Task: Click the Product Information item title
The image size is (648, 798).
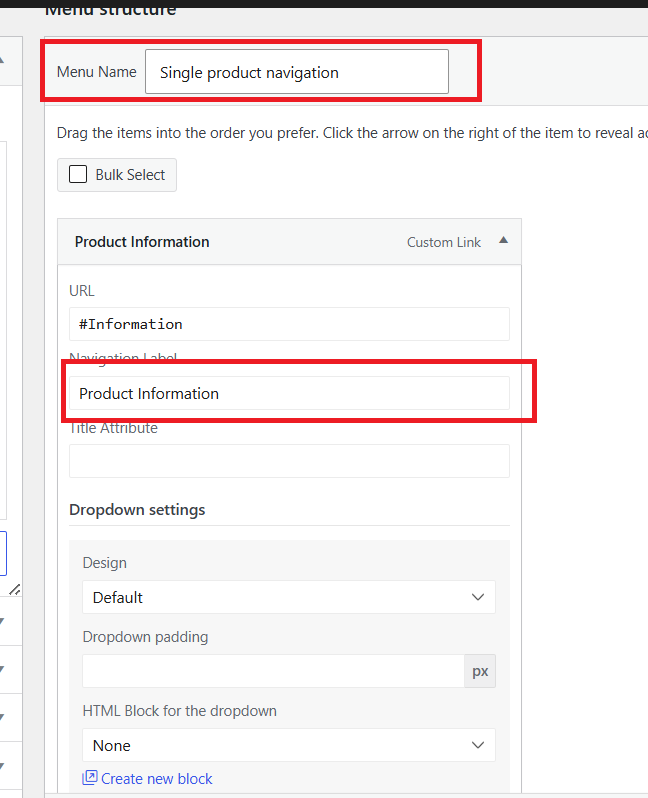Action: pyautogui.click(x=142, y=242)
